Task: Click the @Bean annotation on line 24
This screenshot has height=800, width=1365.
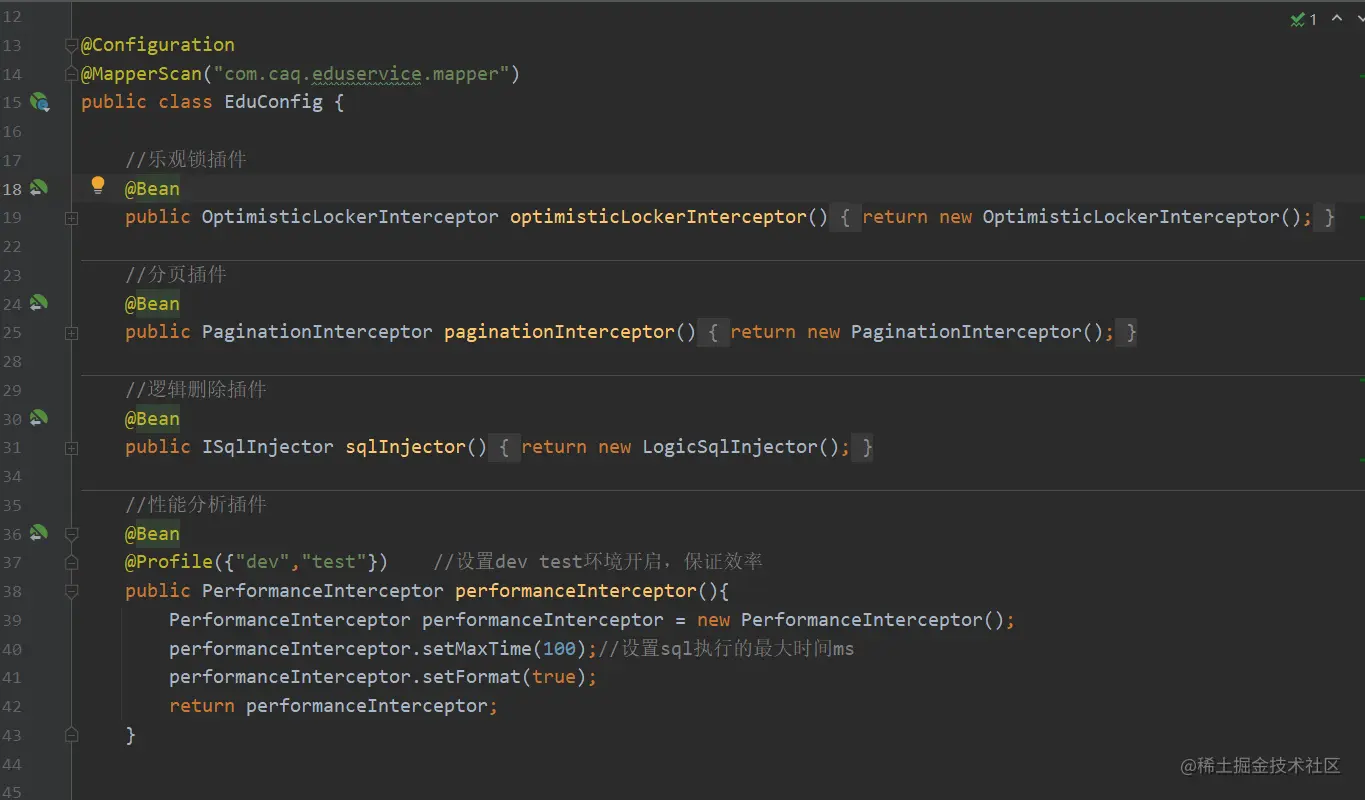Action: pos(152,304)
